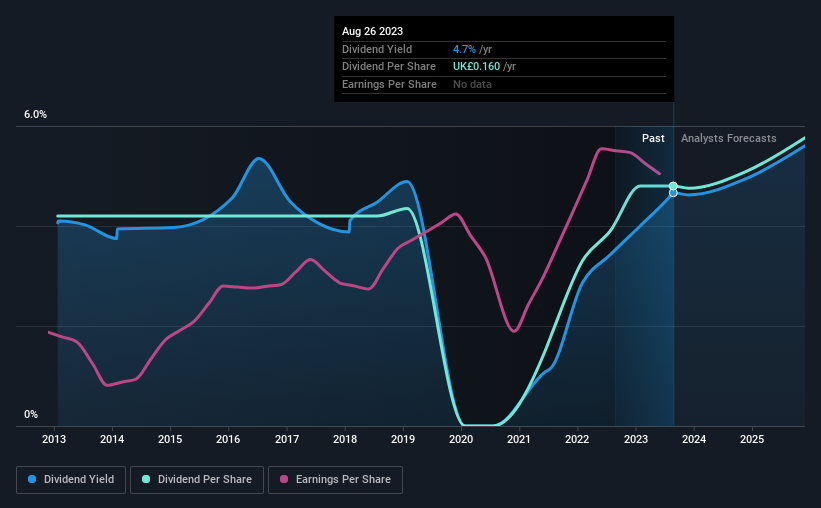Click the 2015 x-axis label
This screenshot has height=508, width=821.
click(170, 439)
